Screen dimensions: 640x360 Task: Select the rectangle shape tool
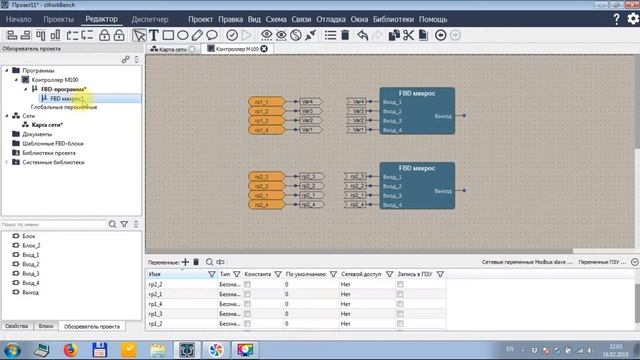[x=168, y=35]
